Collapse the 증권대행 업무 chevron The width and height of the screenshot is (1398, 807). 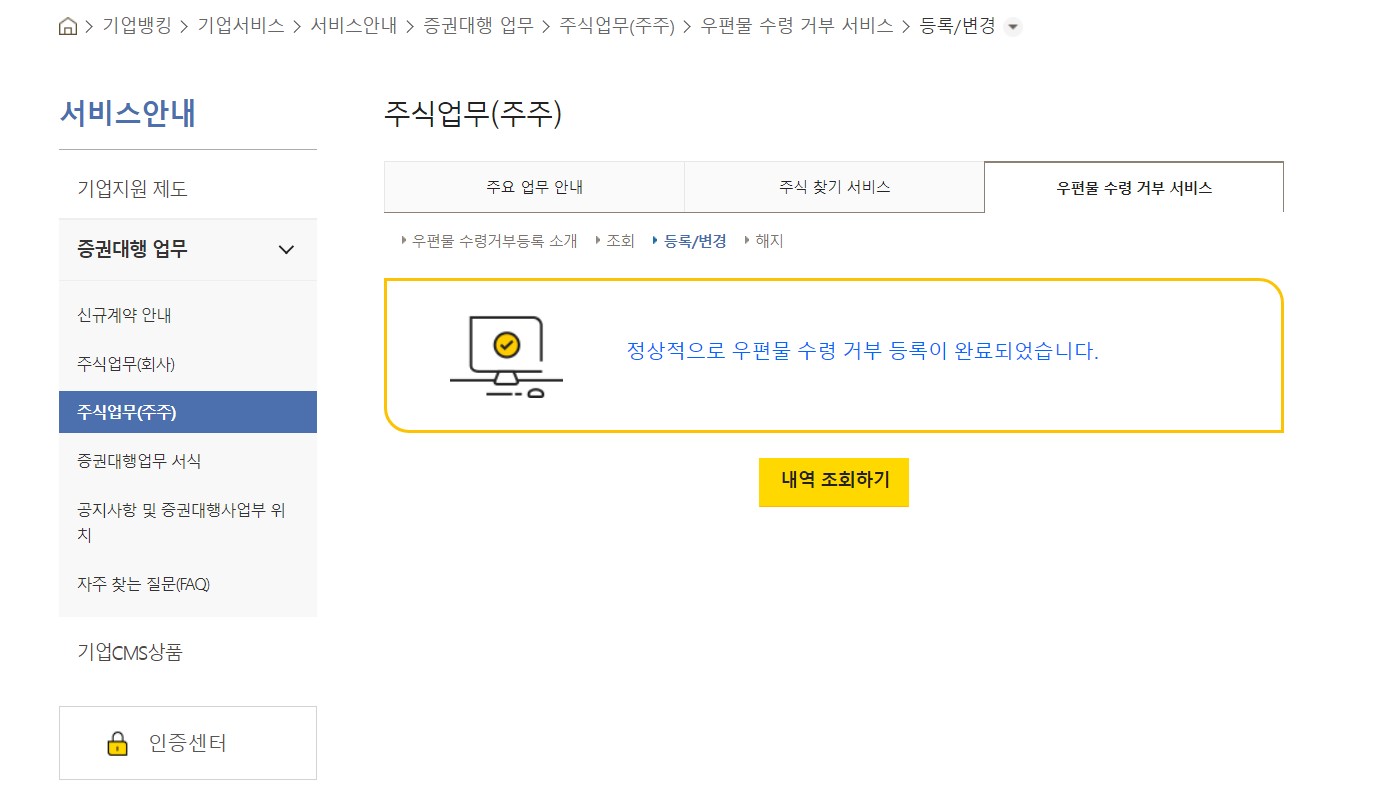click(x=286, y=250)
